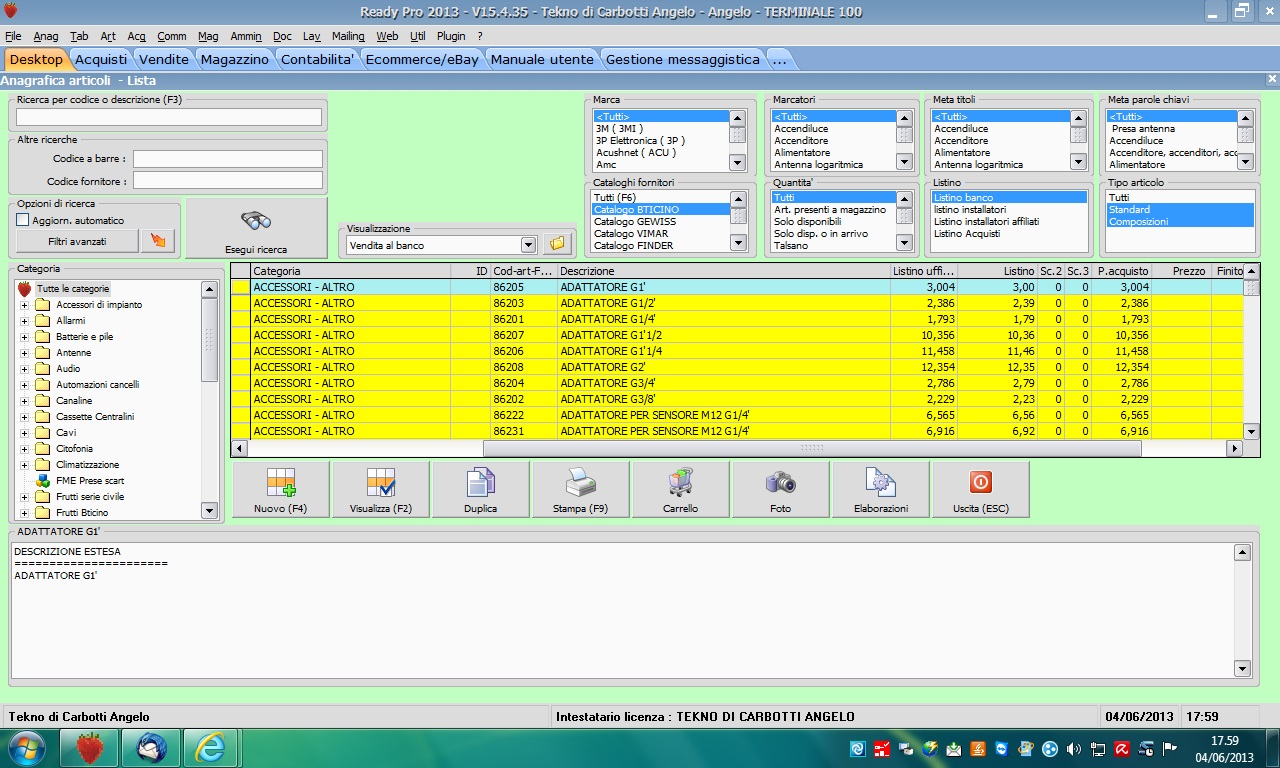The image size is (1280, 768).
Task: Click the Filtri avanzati button
Action: (x=77, y=241)
